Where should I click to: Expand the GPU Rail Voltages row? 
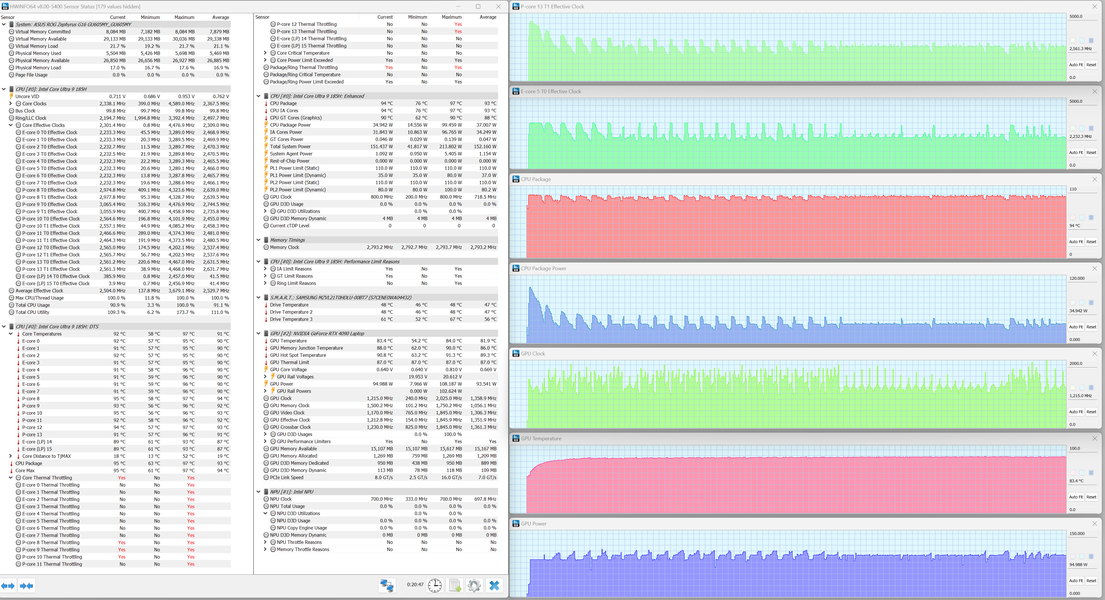click(x=265, y=376)
